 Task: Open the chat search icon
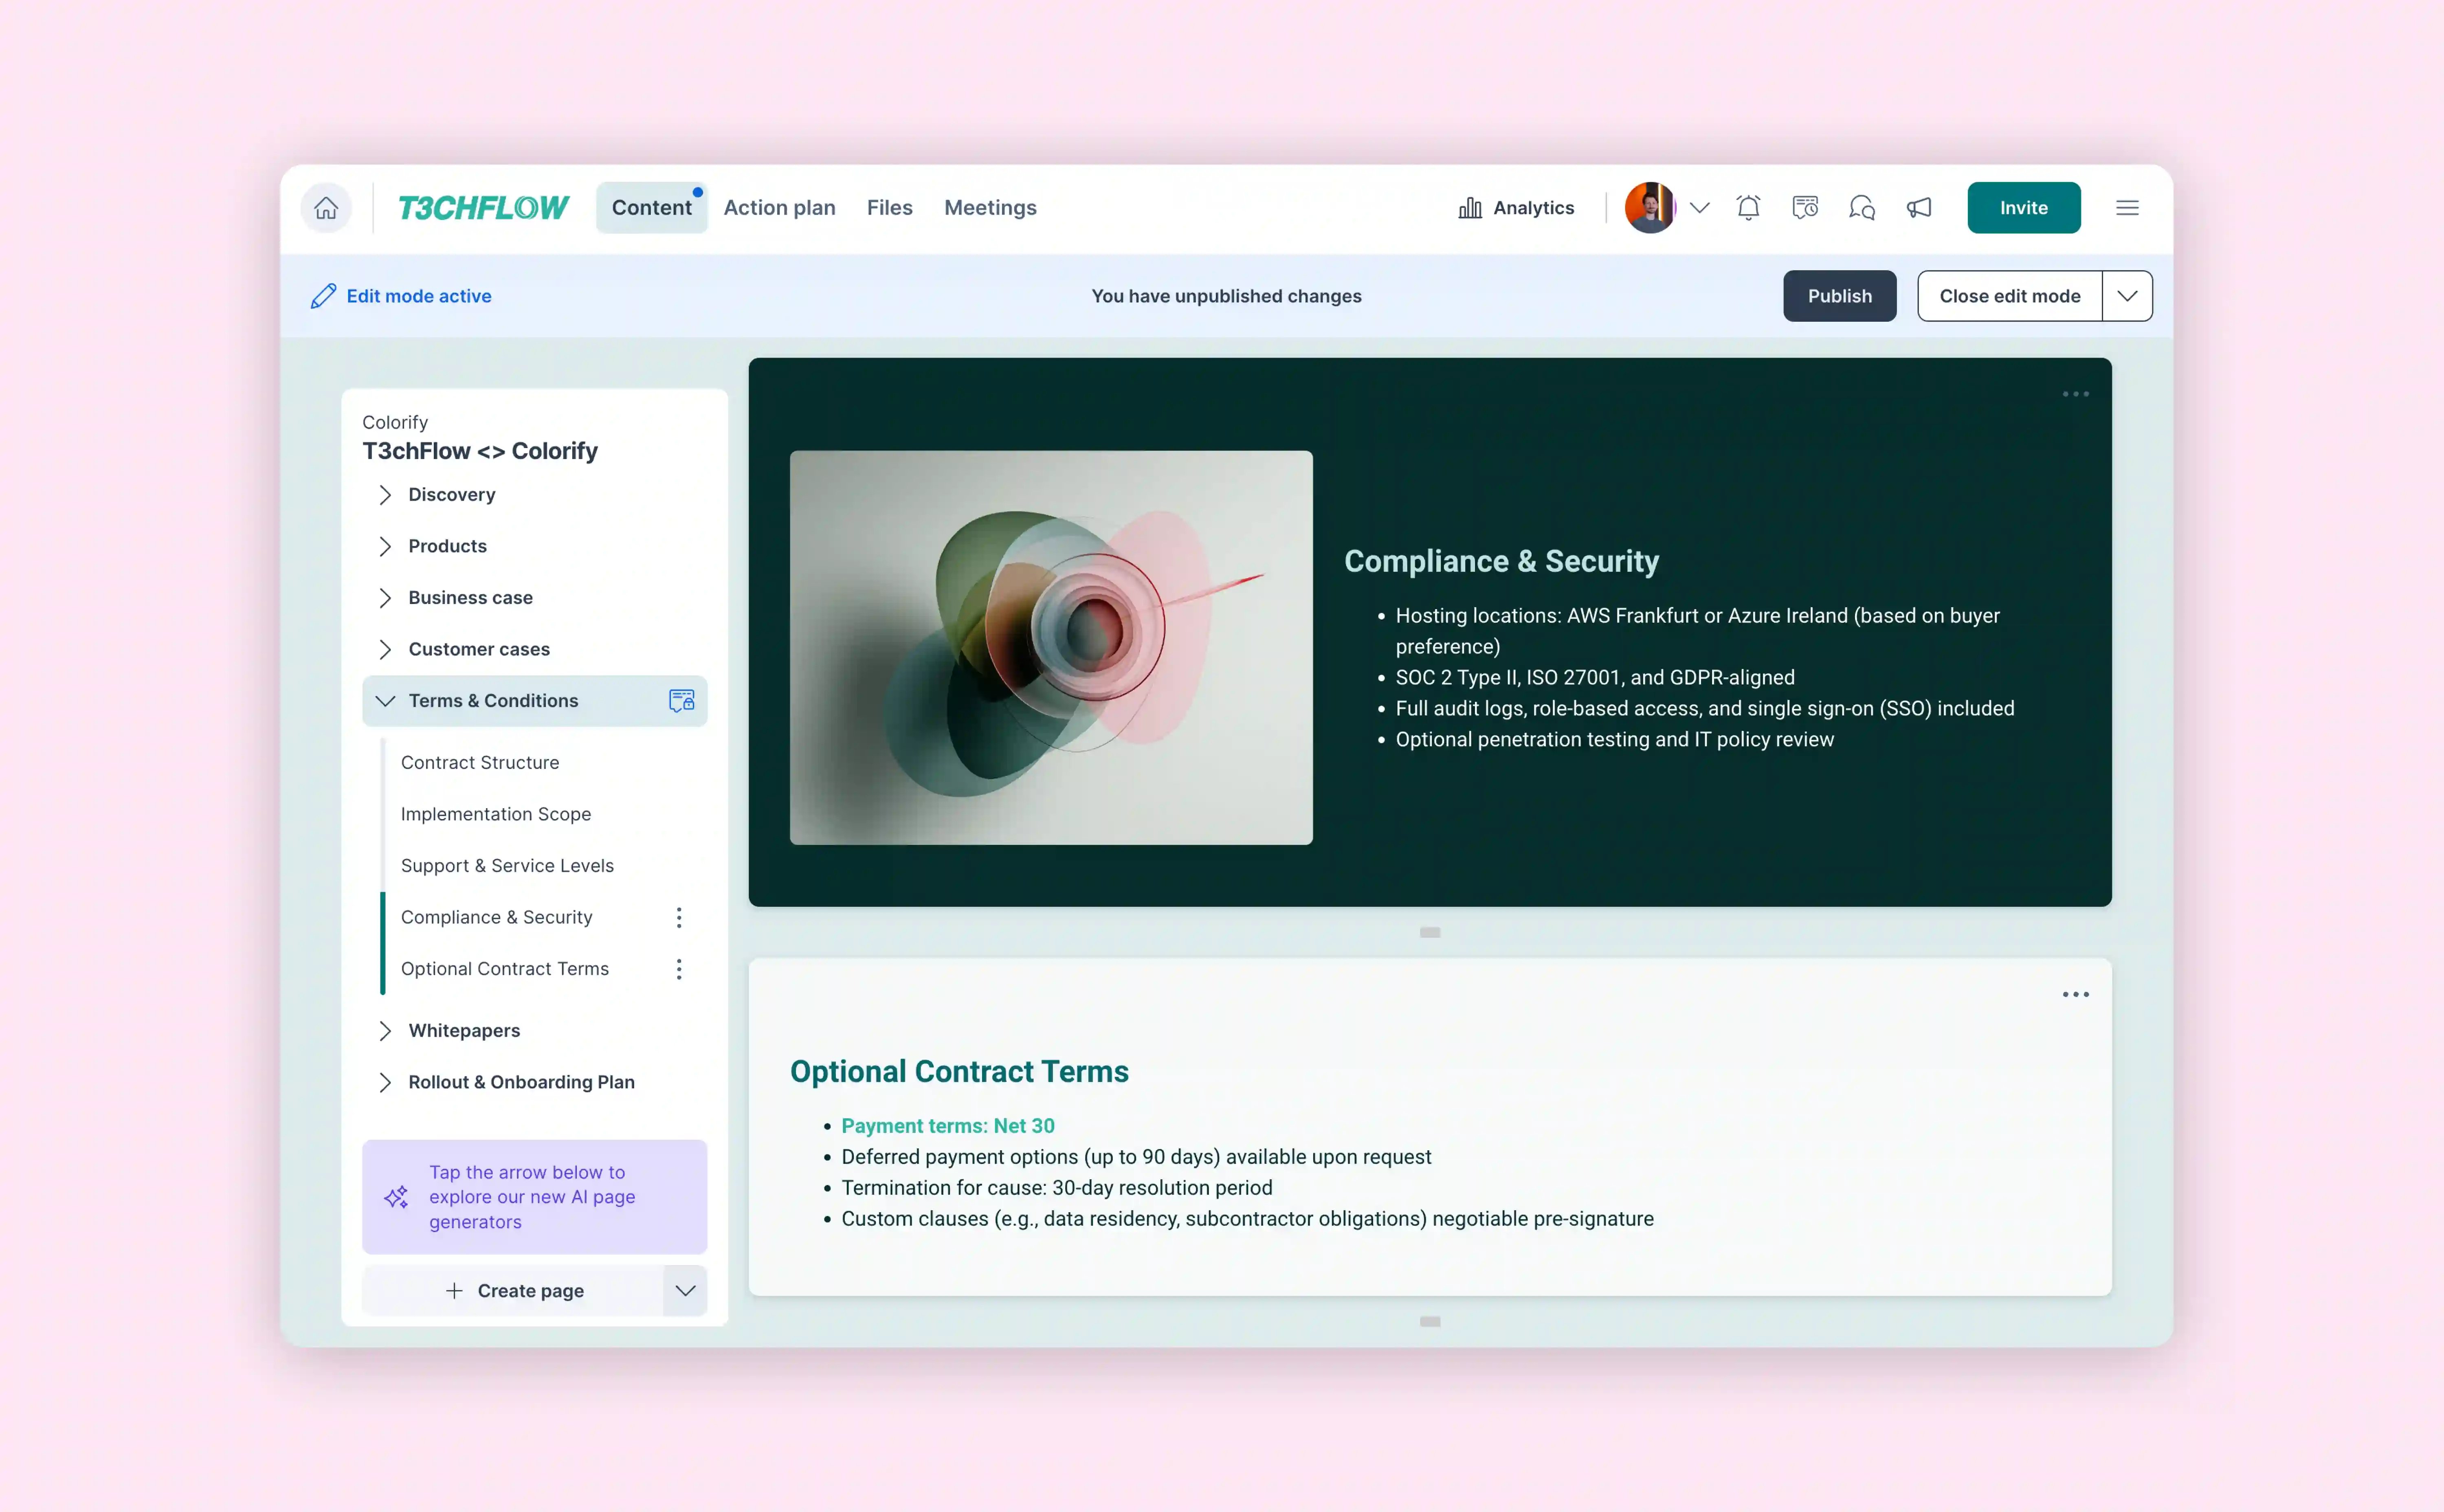(x=1862, y=208)
